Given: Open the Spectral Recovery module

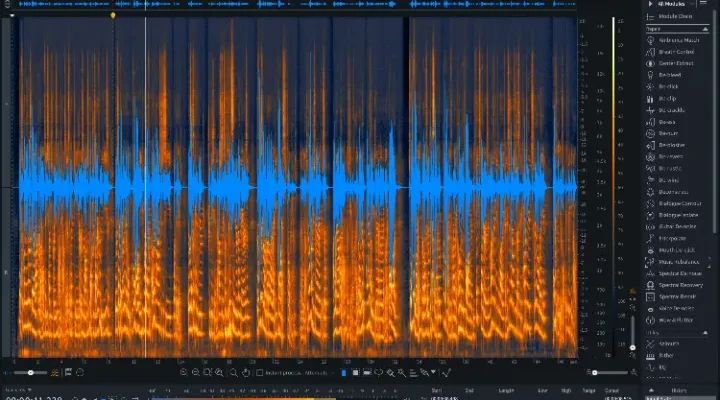Looking at the screenshot, I should click(679, 286).
